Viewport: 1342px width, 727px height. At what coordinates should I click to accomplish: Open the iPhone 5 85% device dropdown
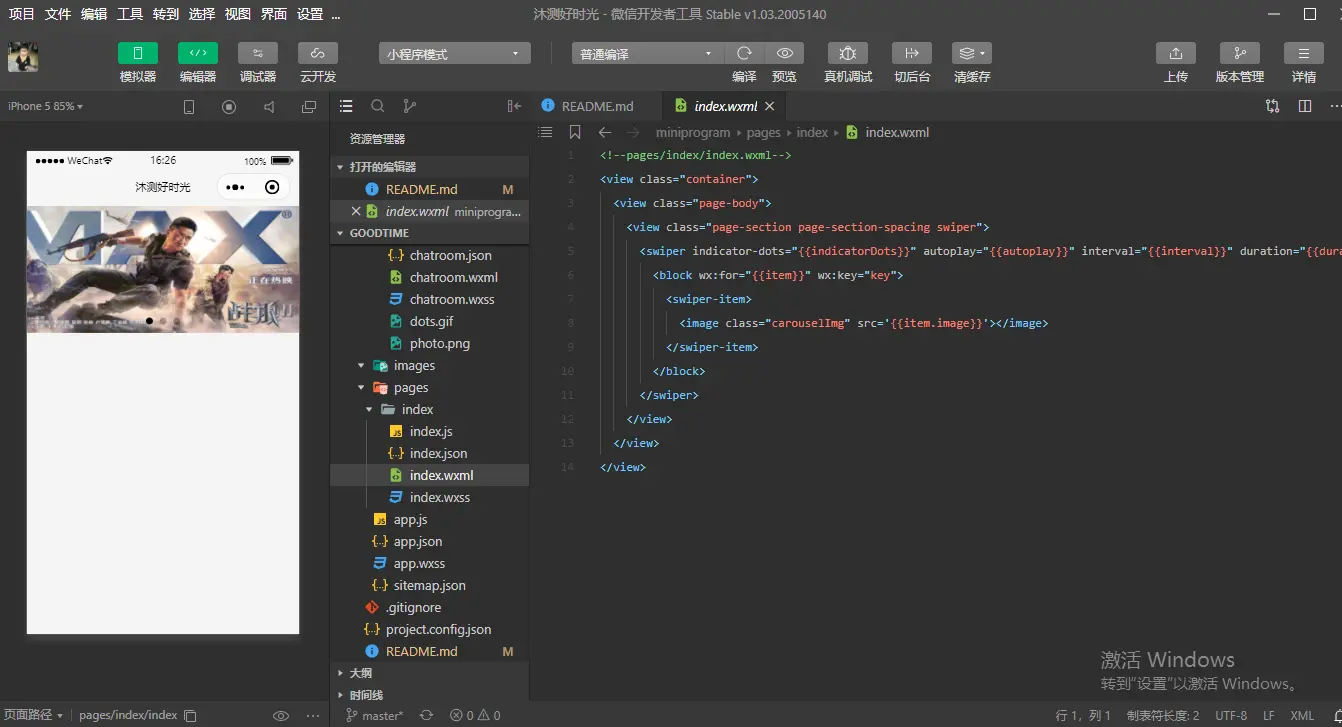(46, 106)
